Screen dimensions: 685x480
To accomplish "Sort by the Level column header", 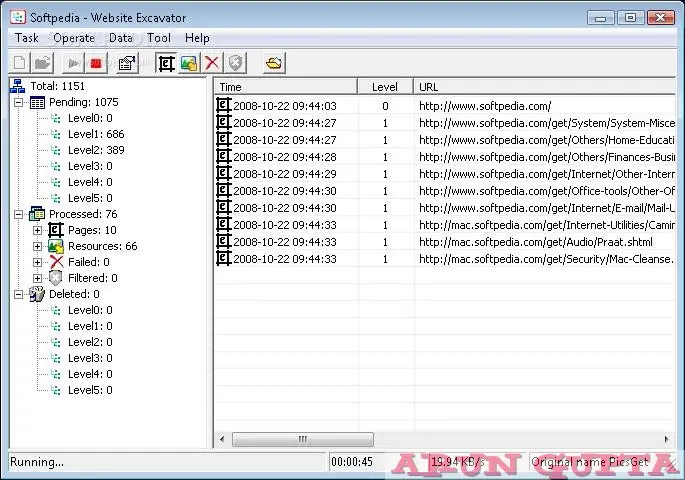I will [385, 87].
